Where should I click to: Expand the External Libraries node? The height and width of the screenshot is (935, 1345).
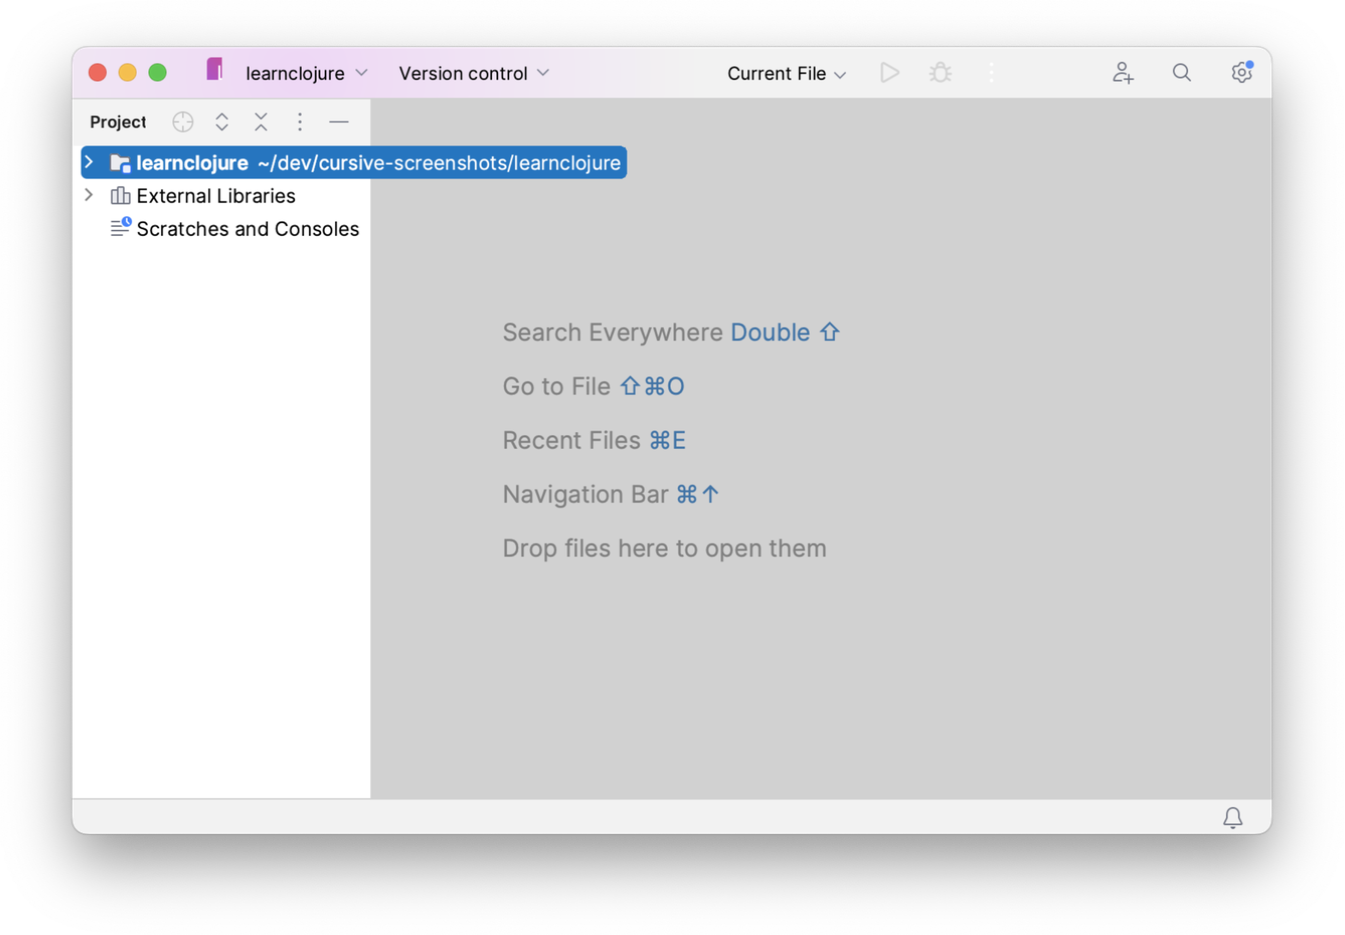click(89, 195)
